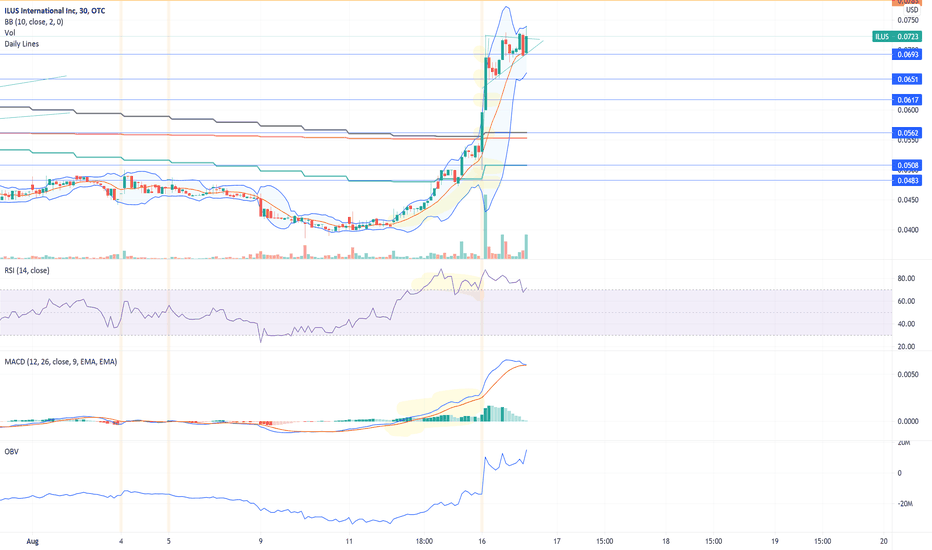This screenshot has height=550, width=932.
Task: Select the Vol indicator label
Action: [10, 33]
